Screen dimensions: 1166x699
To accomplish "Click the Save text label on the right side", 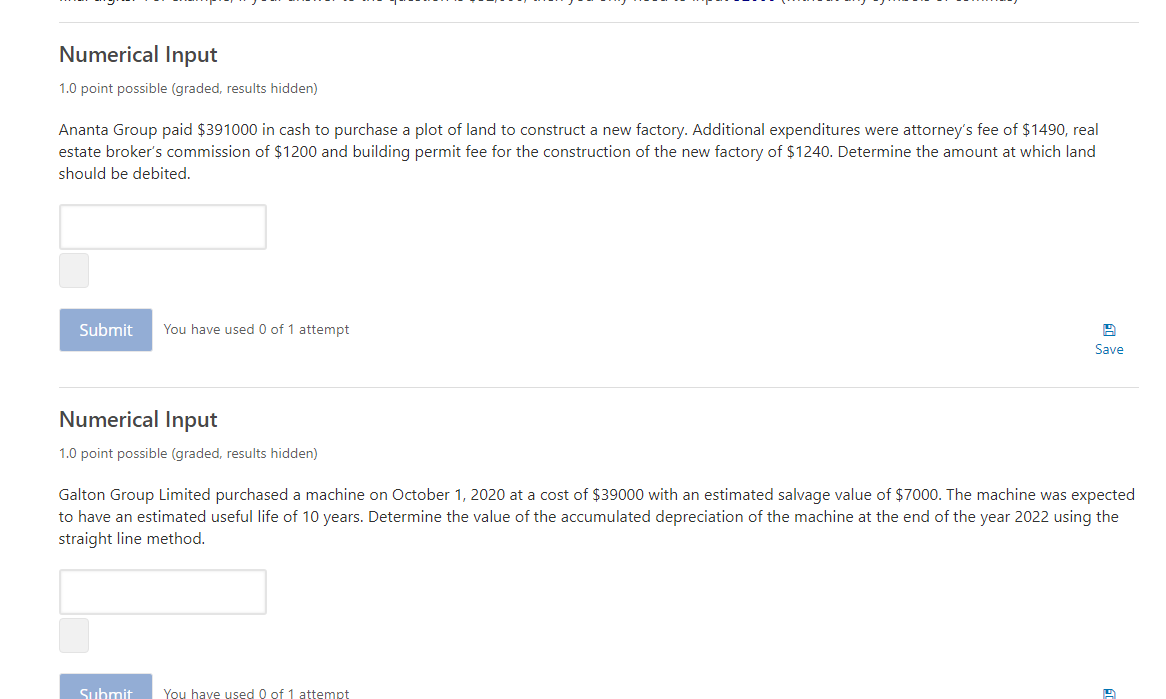I will (1109, 349).
